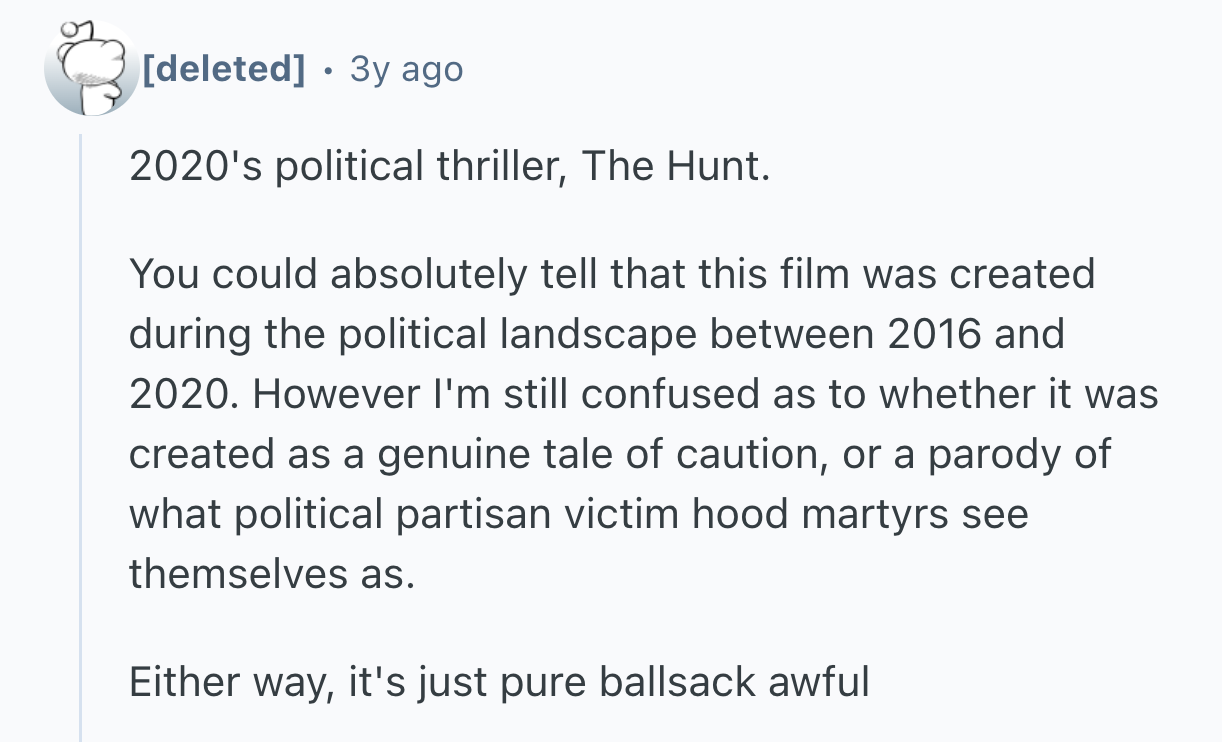Image resolution: width=1222 pixels, height=742 pixels.
Task: Click the word "awful" ending the comment
Action: click(818, 682)
